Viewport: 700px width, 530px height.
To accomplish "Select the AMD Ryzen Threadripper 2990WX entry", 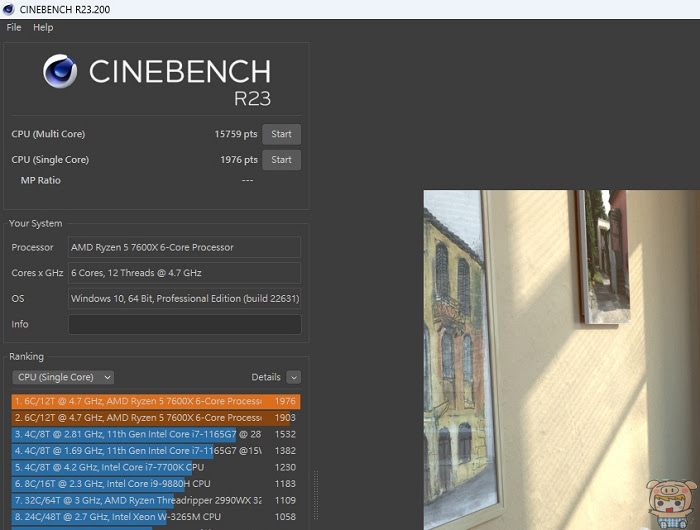I will pyautogui.click(x=155, y=501).
